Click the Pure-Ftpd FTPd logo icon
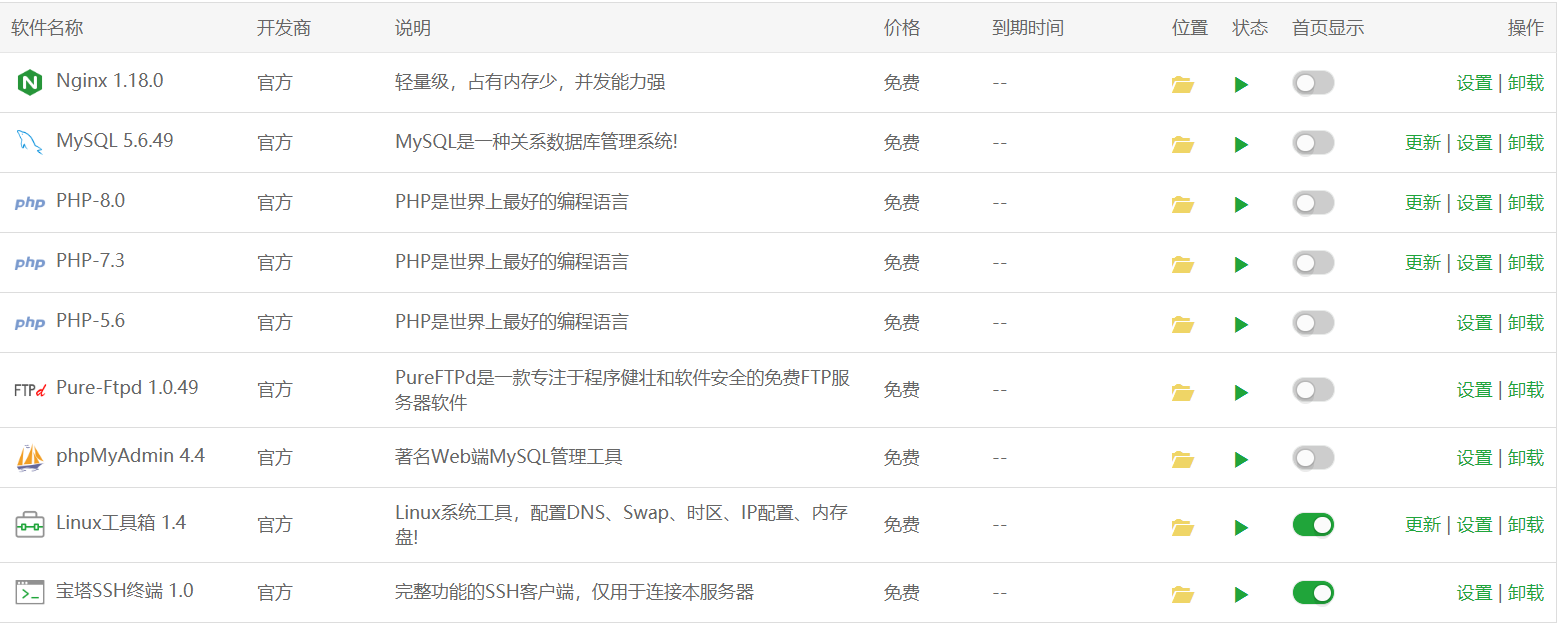Screen dimensions: 1559x631 coord(30,390)
